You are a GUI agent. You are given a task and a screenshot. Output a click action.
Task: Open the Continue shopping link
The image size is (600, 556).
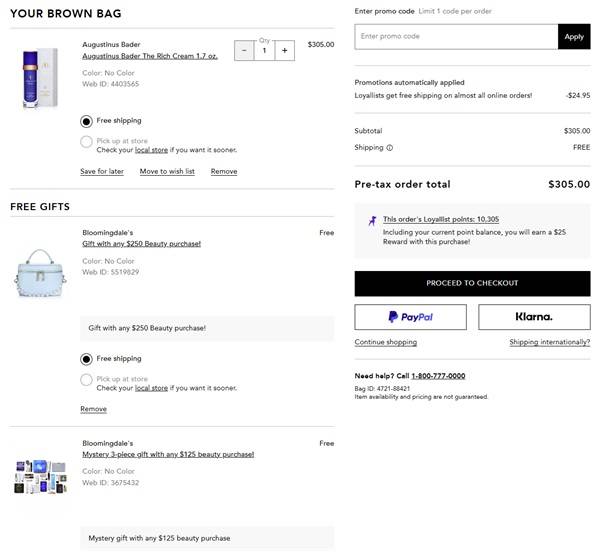coord(385,342)
